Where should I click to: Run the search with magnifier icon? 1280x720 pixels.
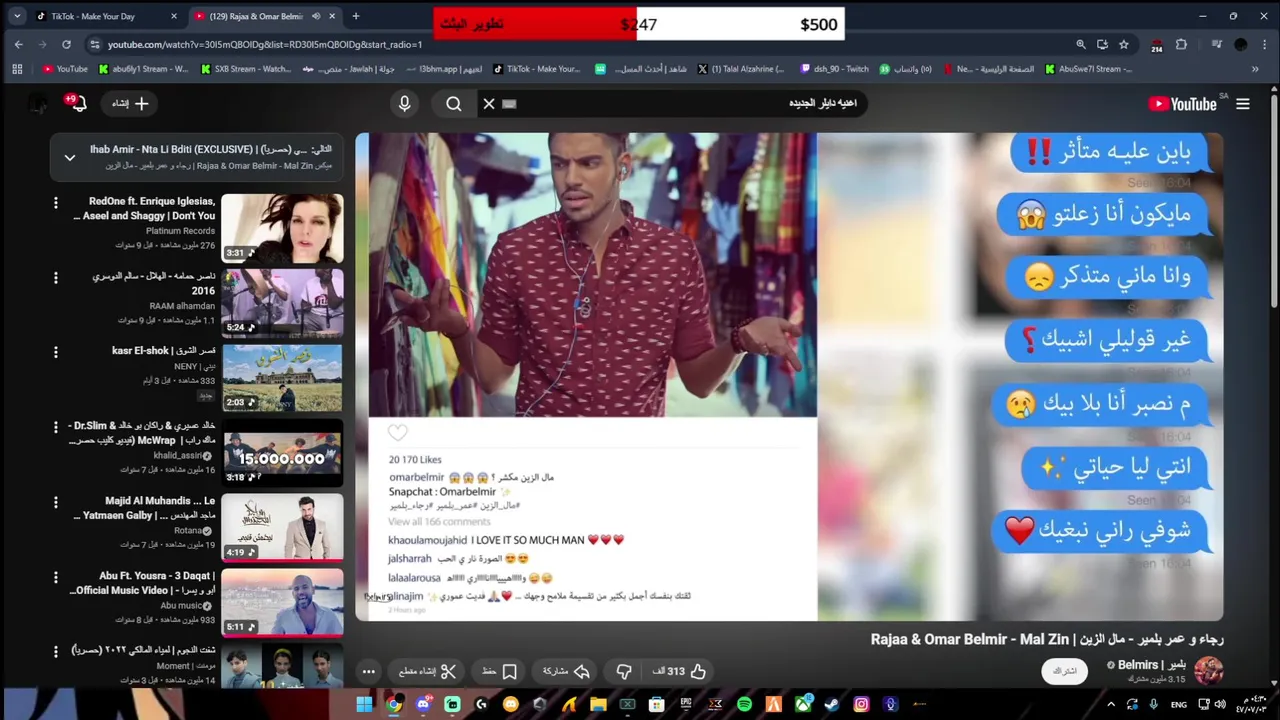[454, 104]
